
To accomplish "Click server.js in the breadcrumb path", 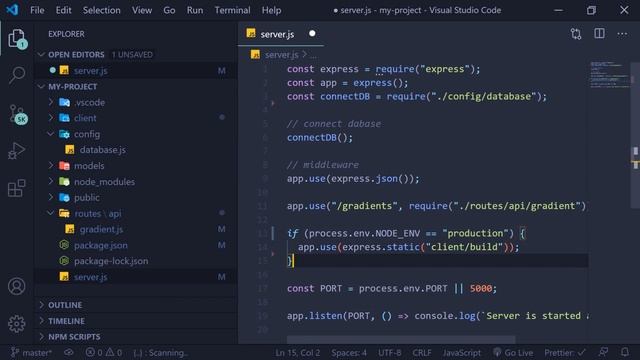I will click(282, 55).
